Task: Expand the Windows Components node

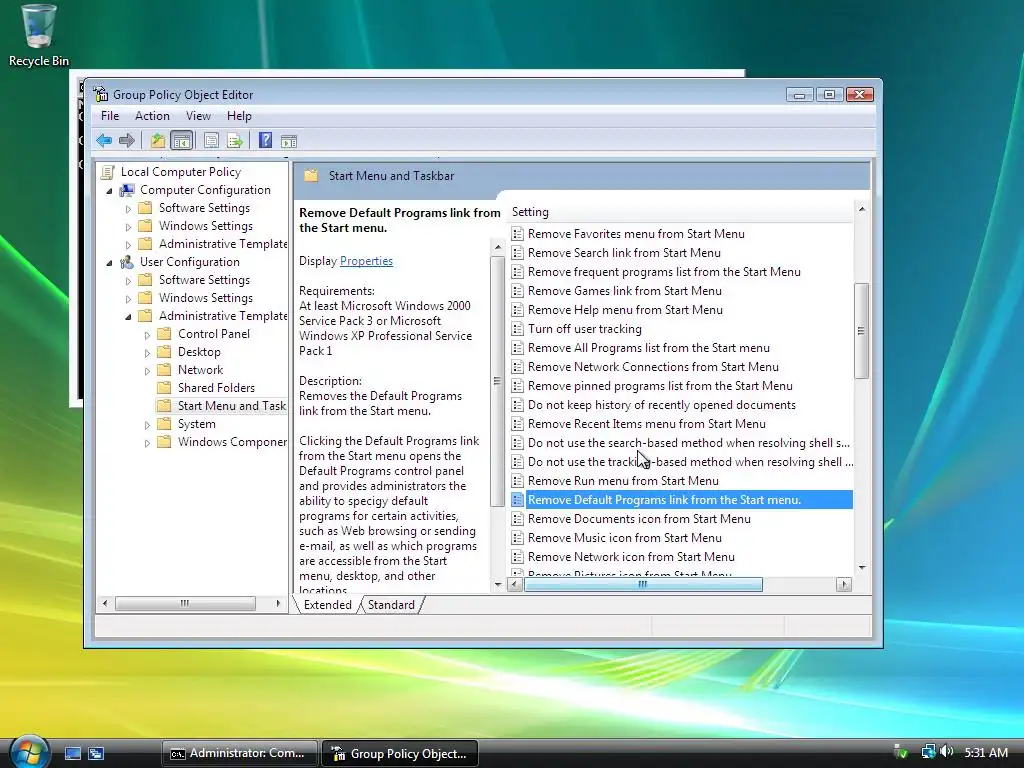Action: (x=147, y=443)
